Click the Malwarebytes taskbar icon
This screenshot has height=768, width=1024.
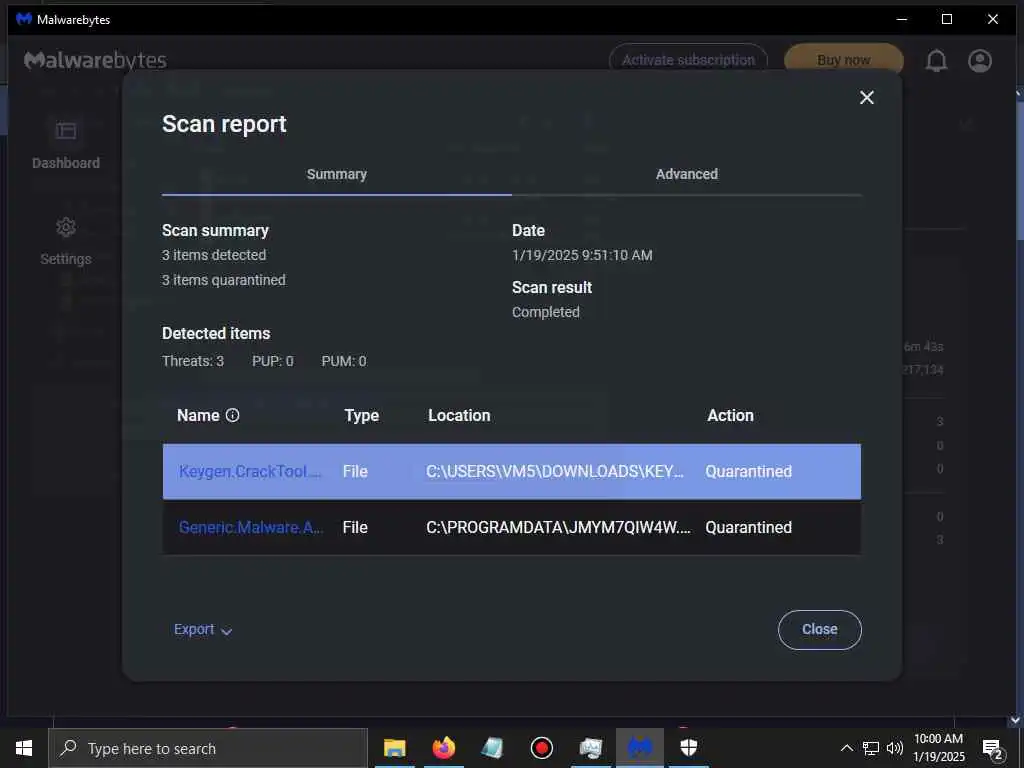(x=640, y=748)
